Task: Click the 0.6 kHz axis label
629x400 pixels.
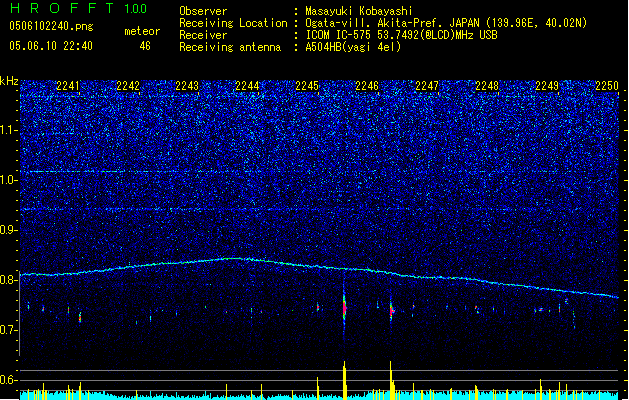Action: pyautogui.click(x=9, y=380)
